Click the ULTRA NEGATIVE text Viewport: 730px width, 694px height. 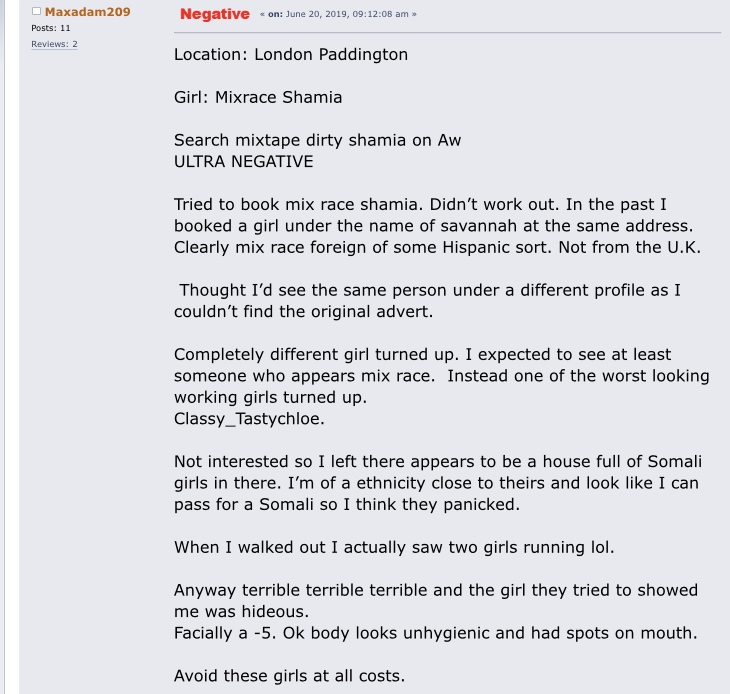pyautogui.click(x=243, y=162)
